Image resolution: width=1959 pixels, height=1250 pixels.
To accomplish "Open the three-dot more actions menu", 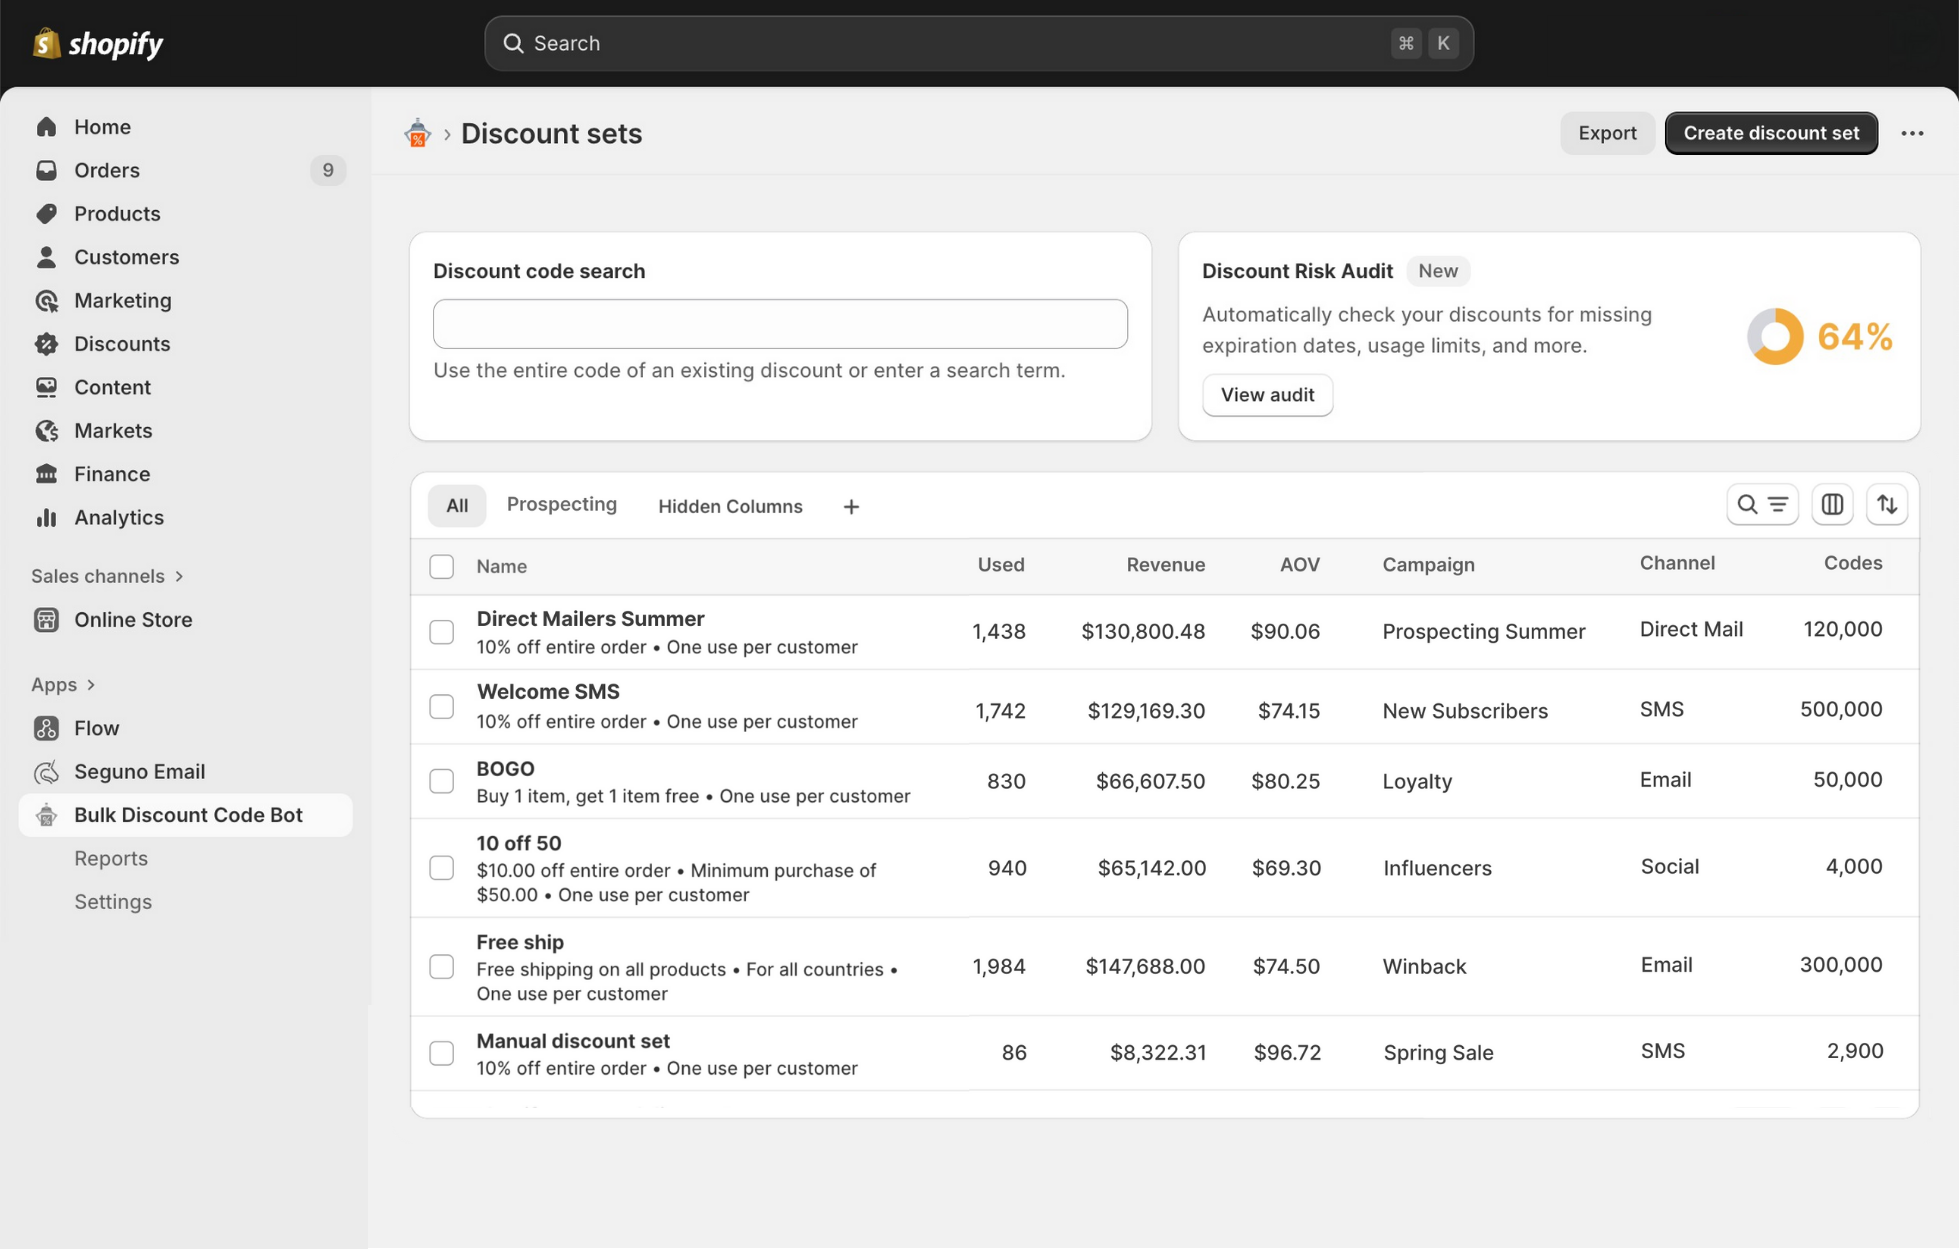I will [x=1911, y=133].
